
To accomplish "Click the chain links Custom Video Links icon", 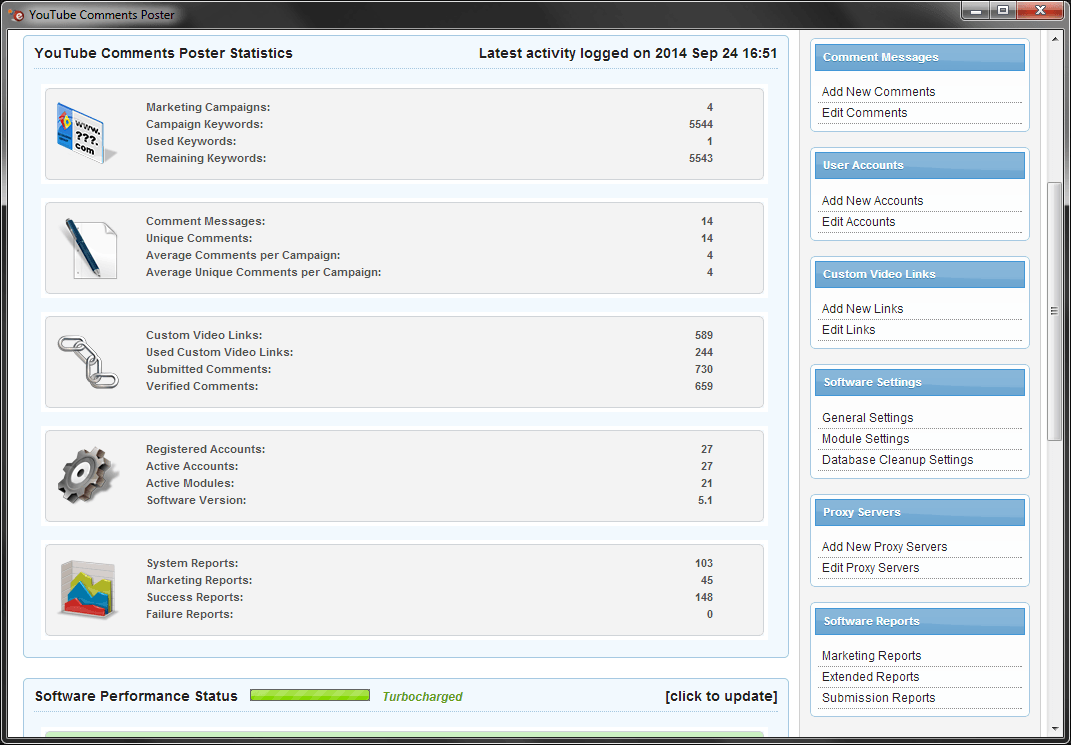I will click(x=88, y=362).
